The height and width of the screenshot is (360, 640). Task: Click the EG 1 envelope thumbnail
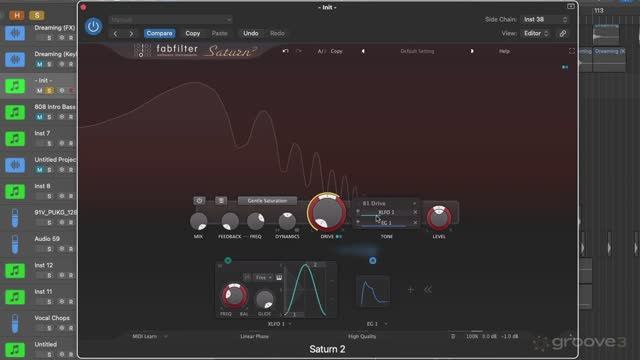(x=373, y=291)
